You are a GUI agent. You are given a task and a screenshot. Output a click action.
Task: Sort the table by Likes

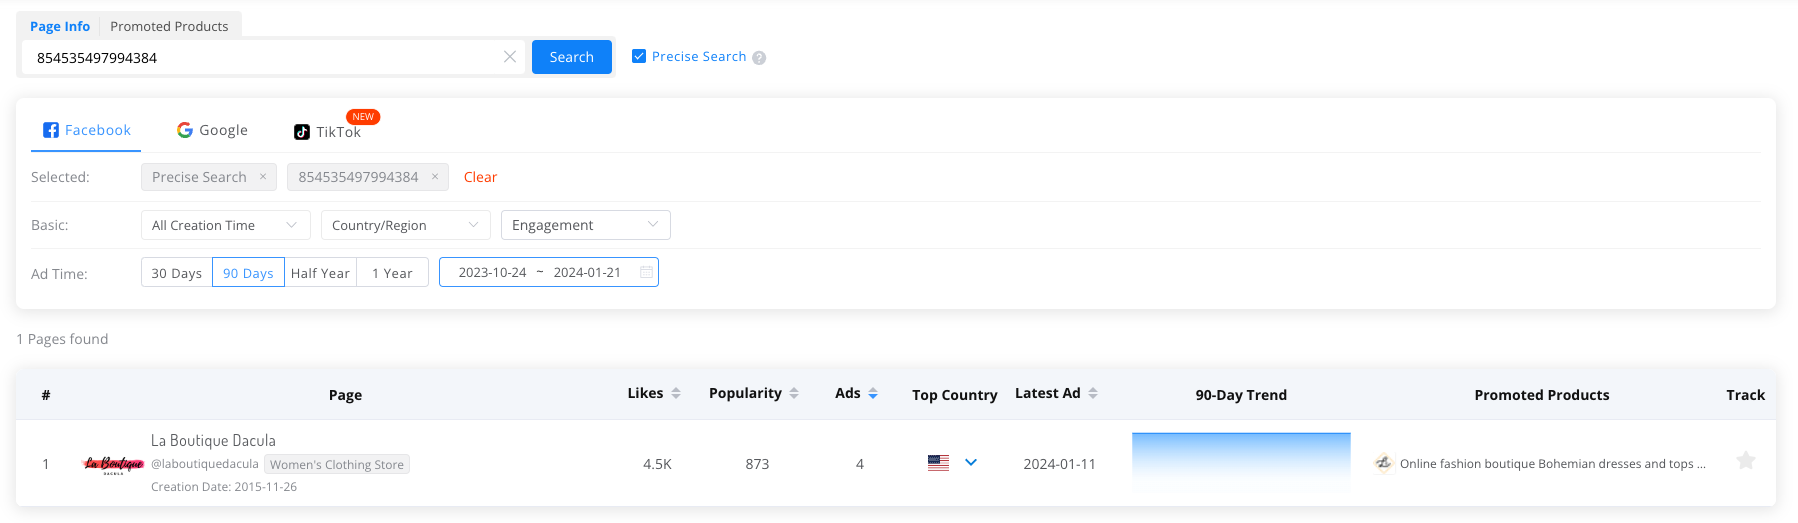click(676, 394)
